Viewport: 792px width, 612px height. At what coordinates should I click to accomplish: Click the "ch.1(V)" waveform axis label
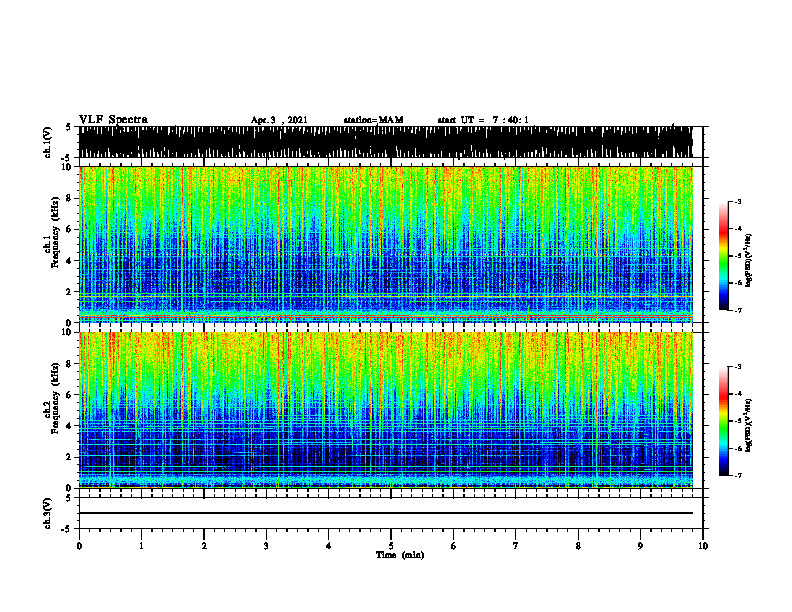point(48,142)
